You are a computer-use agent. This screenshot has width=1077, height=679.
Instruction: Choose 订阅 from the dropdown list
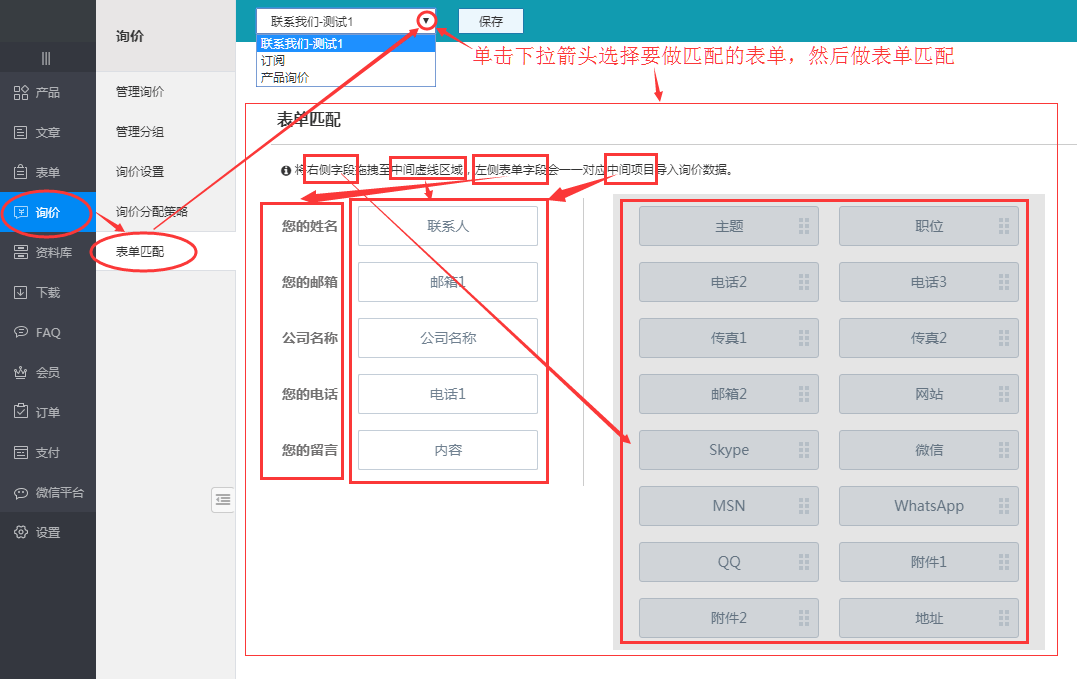[272, 61]
